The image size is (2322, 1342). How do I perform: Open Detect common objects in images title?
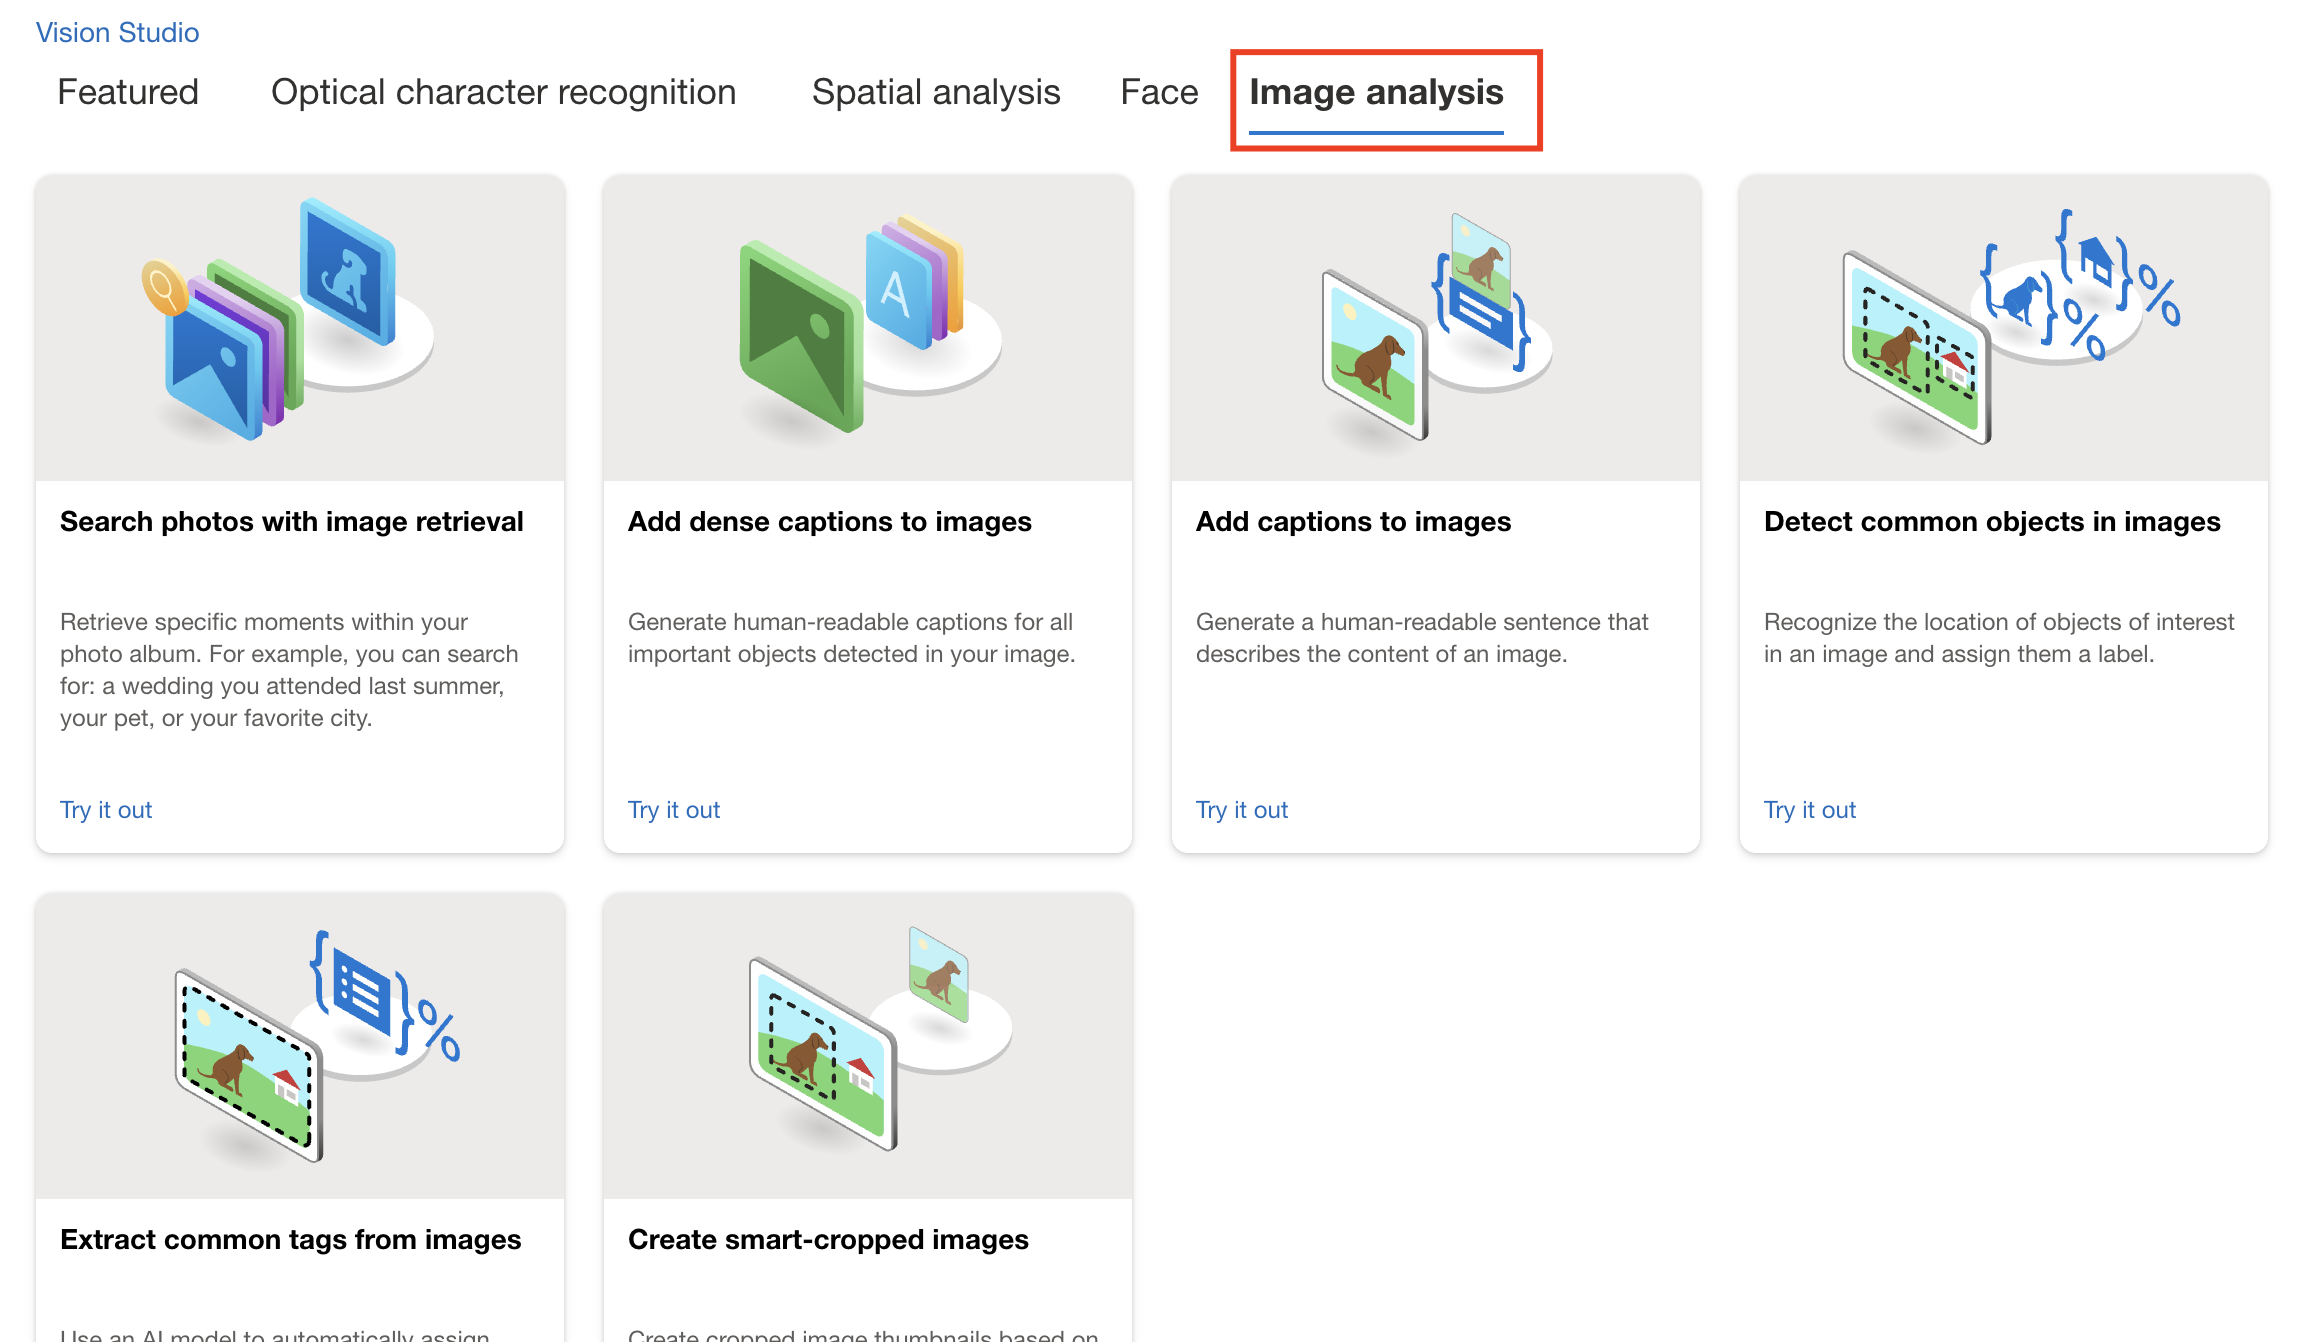[x=1992, y=522]
